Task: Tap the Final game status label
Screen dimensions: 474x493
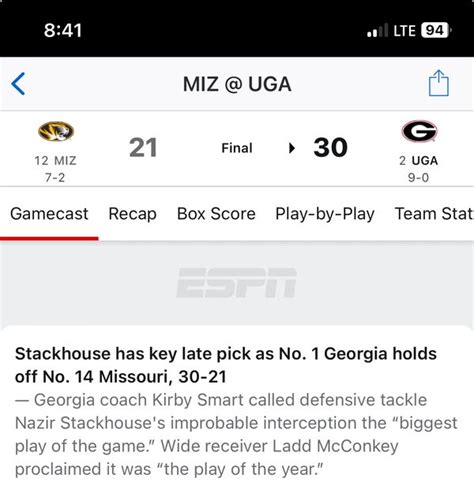Action: pos(237,148)
